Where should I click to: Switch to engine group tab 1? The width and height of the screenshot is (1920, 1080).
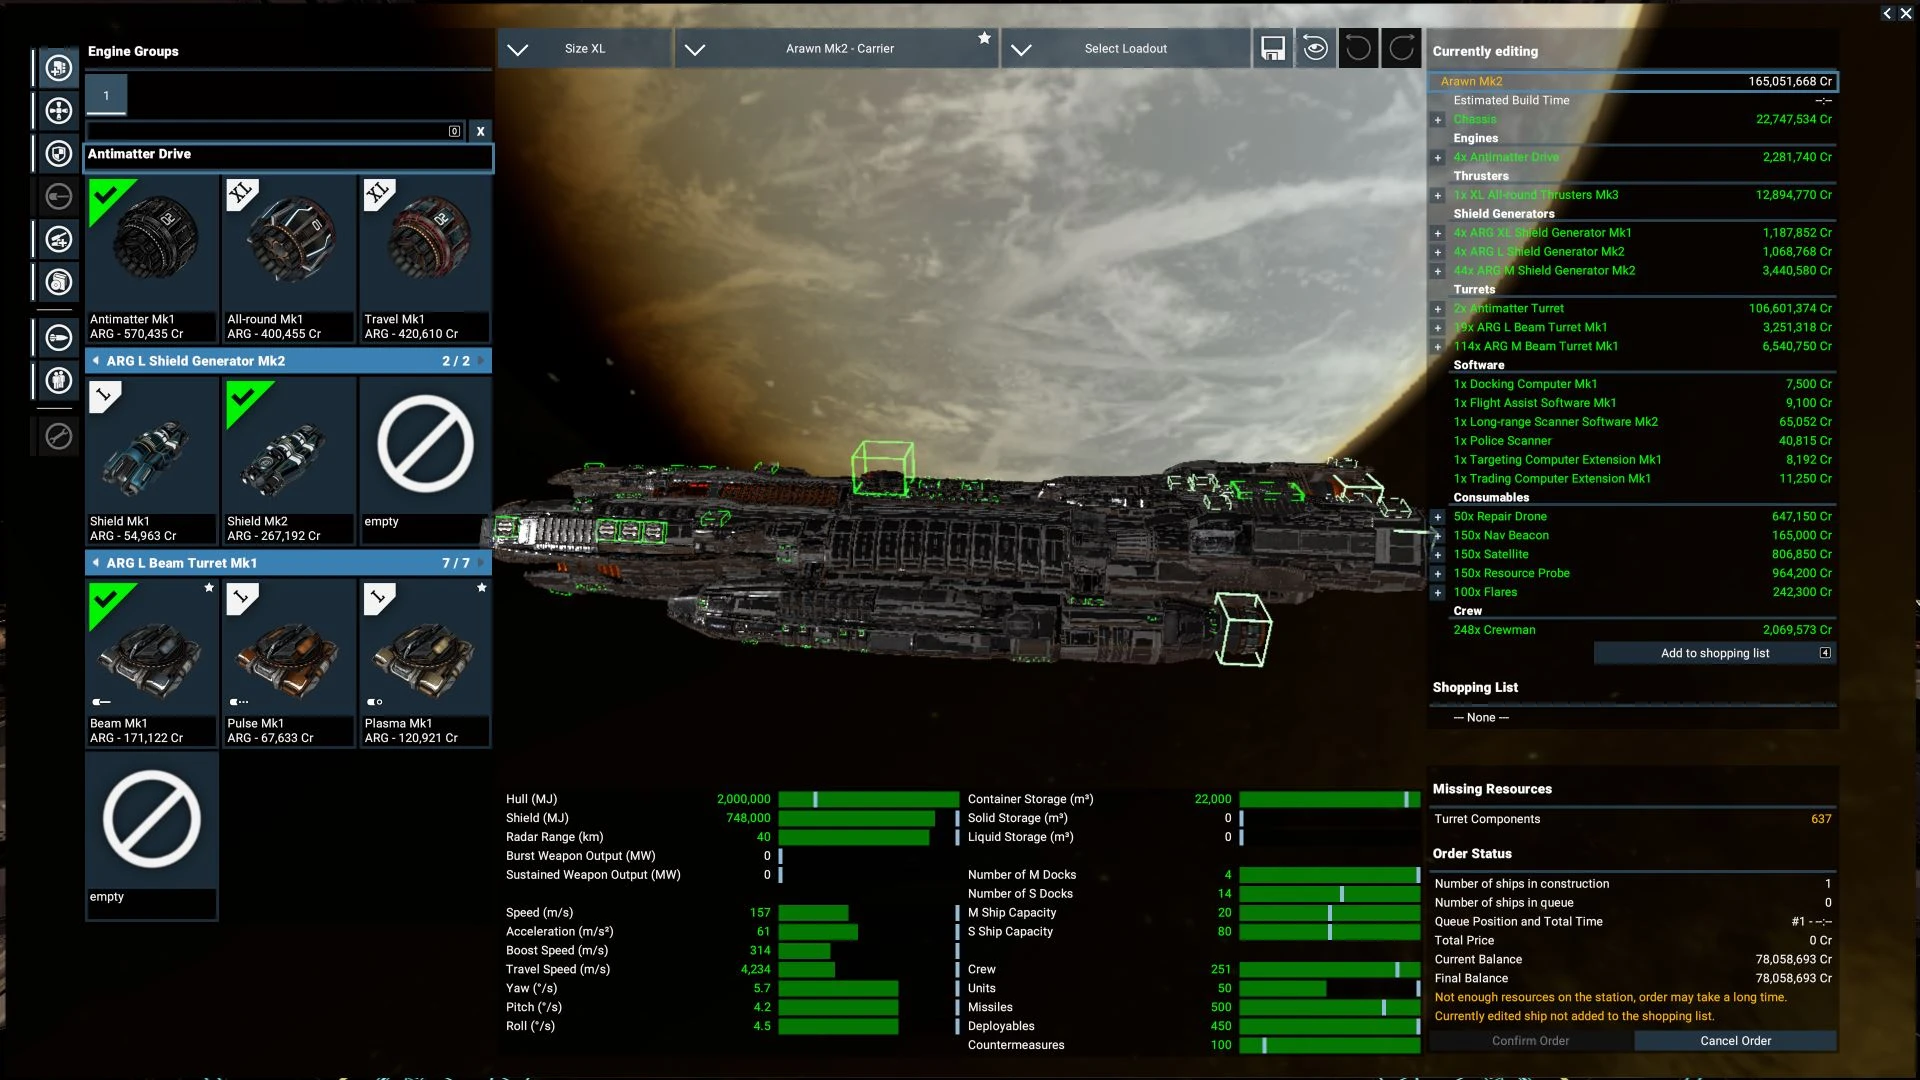coord(105,95)
